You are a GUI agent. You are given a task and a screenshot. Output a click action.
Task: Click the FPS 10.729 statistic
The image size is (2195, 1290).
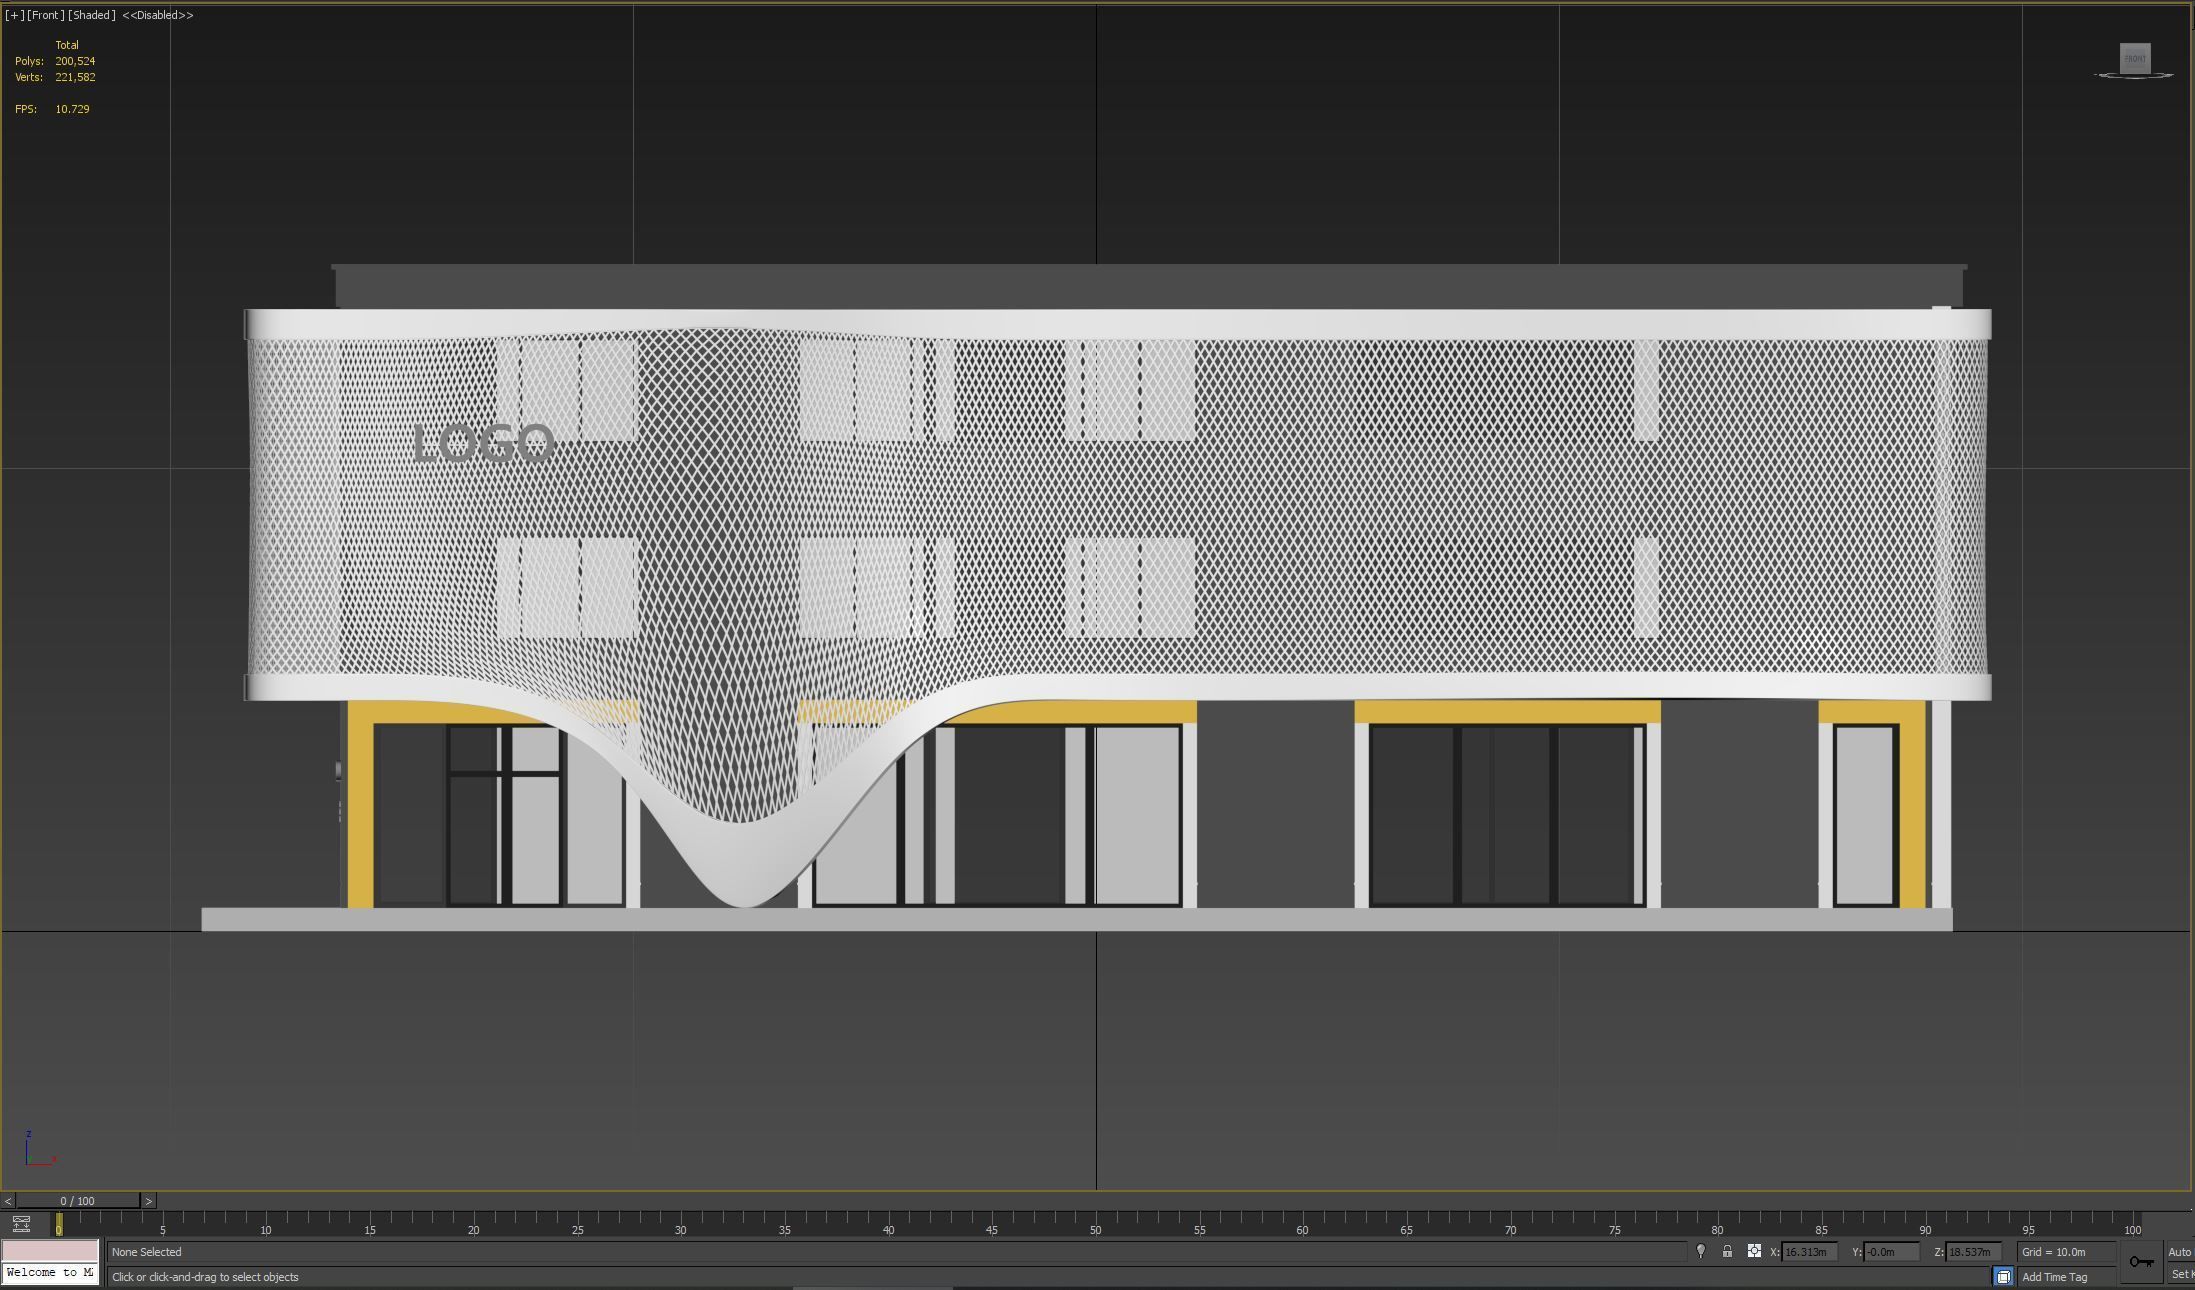pyautogui.click(x=53, y=109)
